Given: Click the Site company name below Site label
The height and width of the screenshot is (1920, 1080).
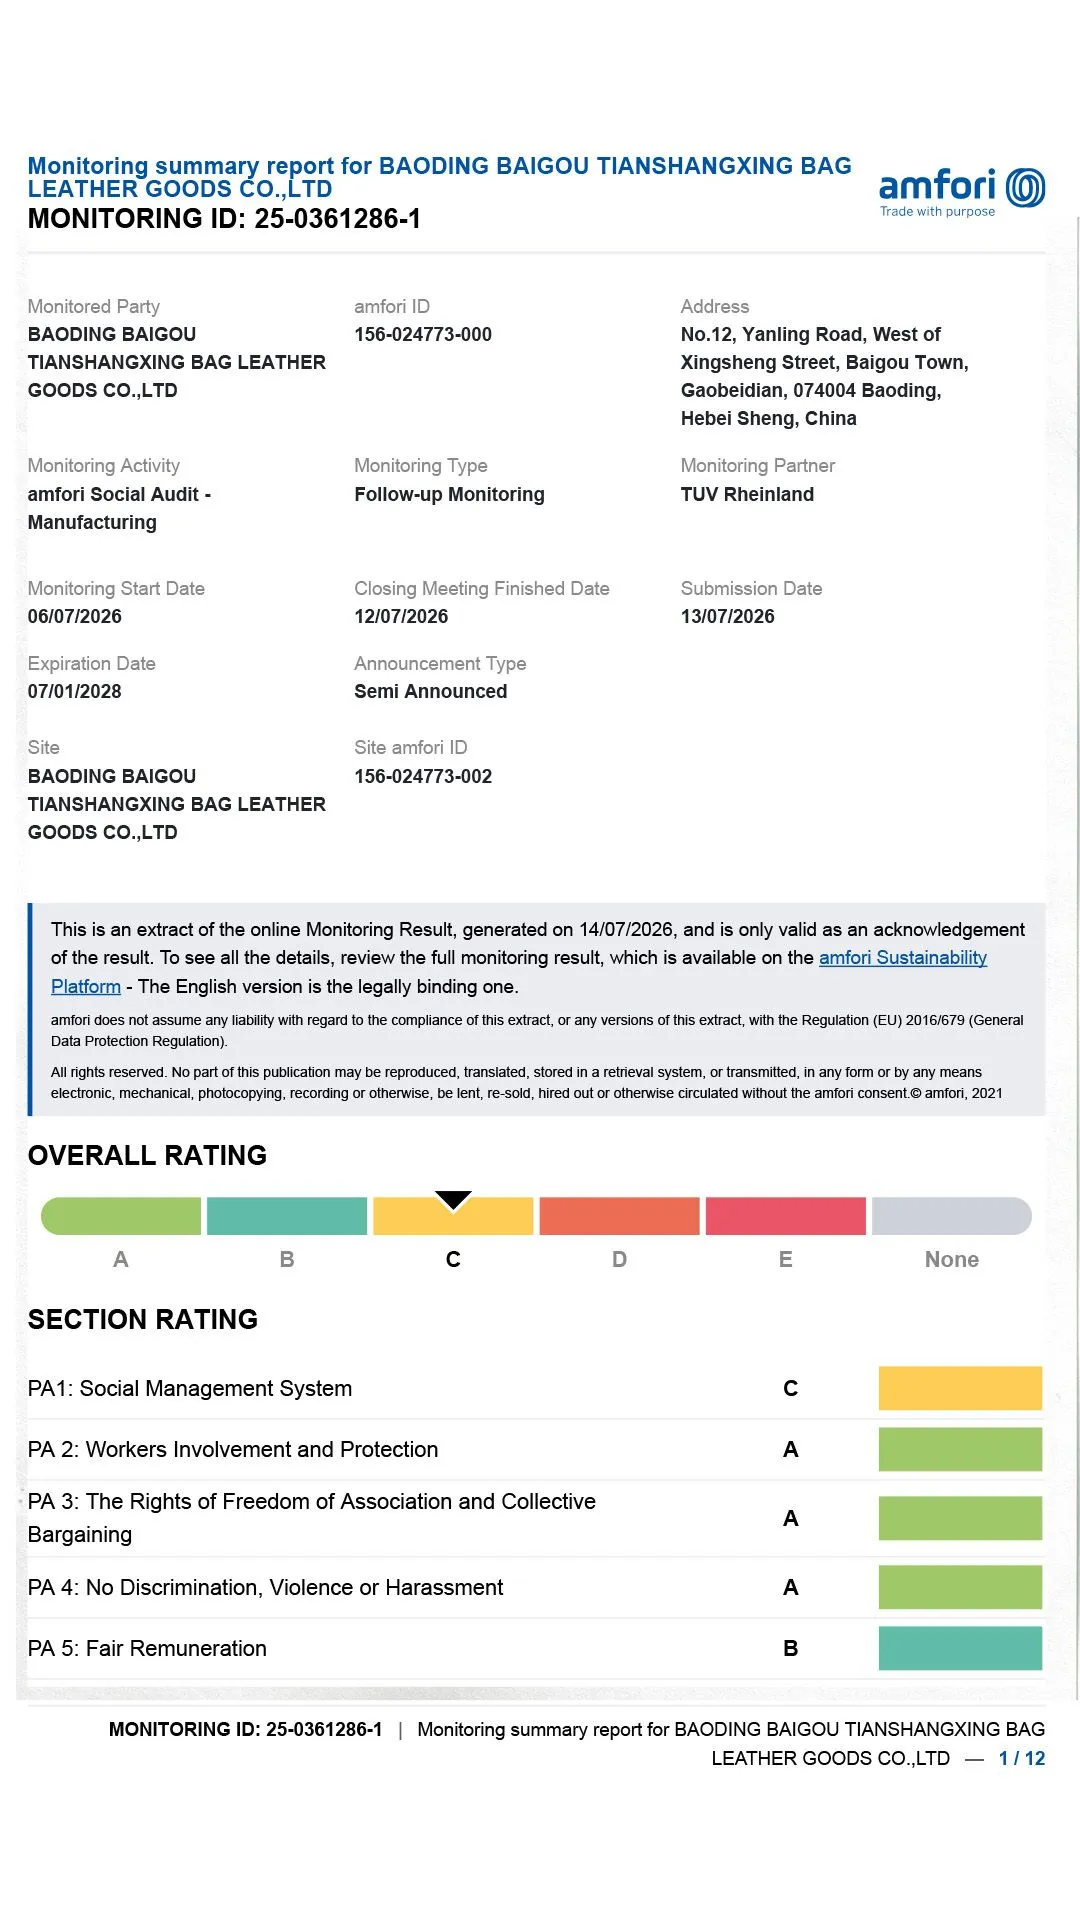Looking at the screenshot, I should (x=177, y=804).
